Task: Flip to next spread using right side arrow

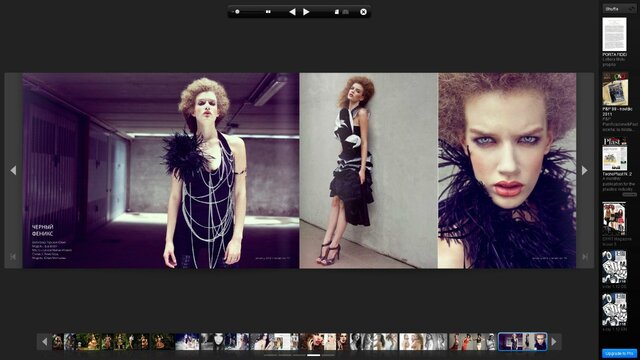Action: pos(584,170)
